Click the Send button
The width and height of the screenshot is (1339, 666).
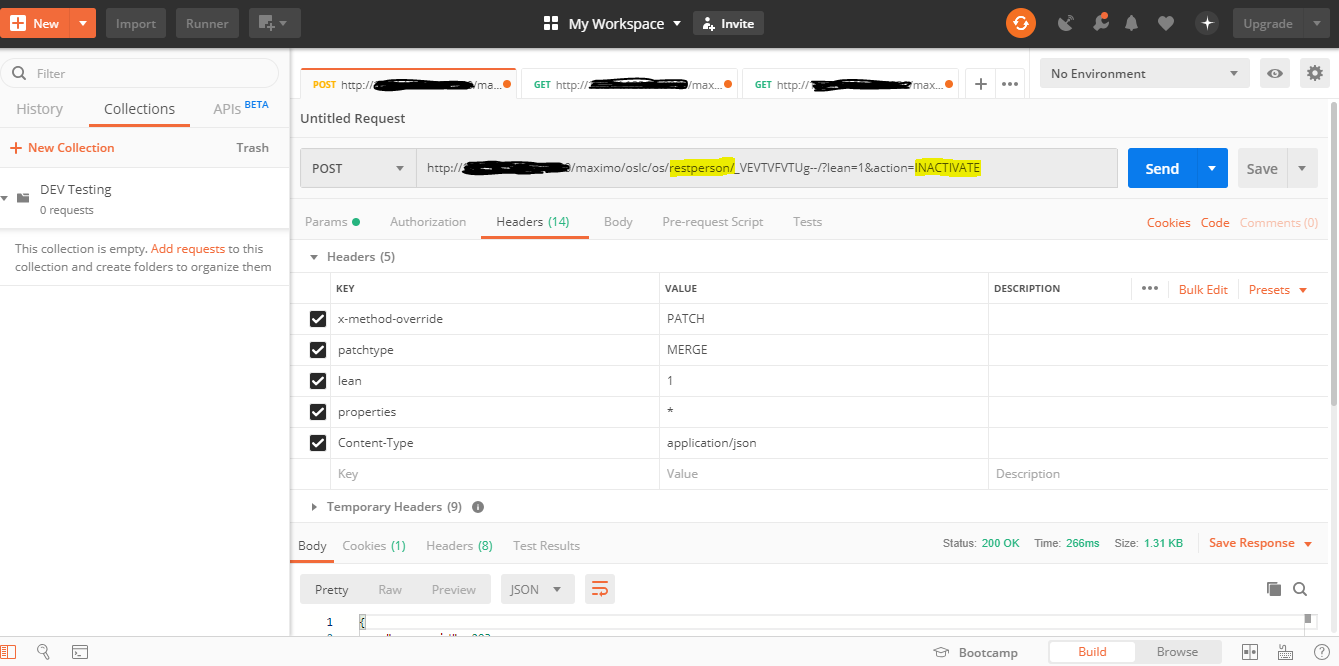1161,168
